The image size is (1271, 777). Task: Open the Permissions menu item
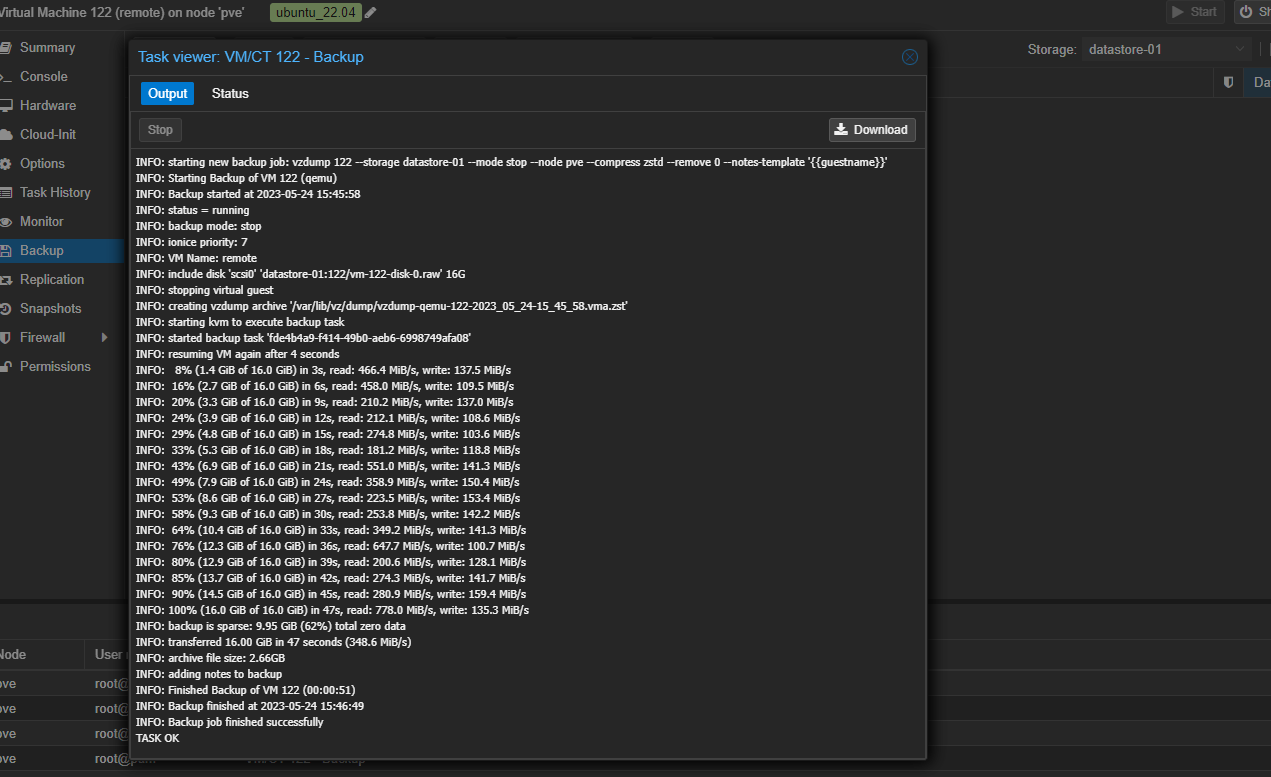pos(55,367)
